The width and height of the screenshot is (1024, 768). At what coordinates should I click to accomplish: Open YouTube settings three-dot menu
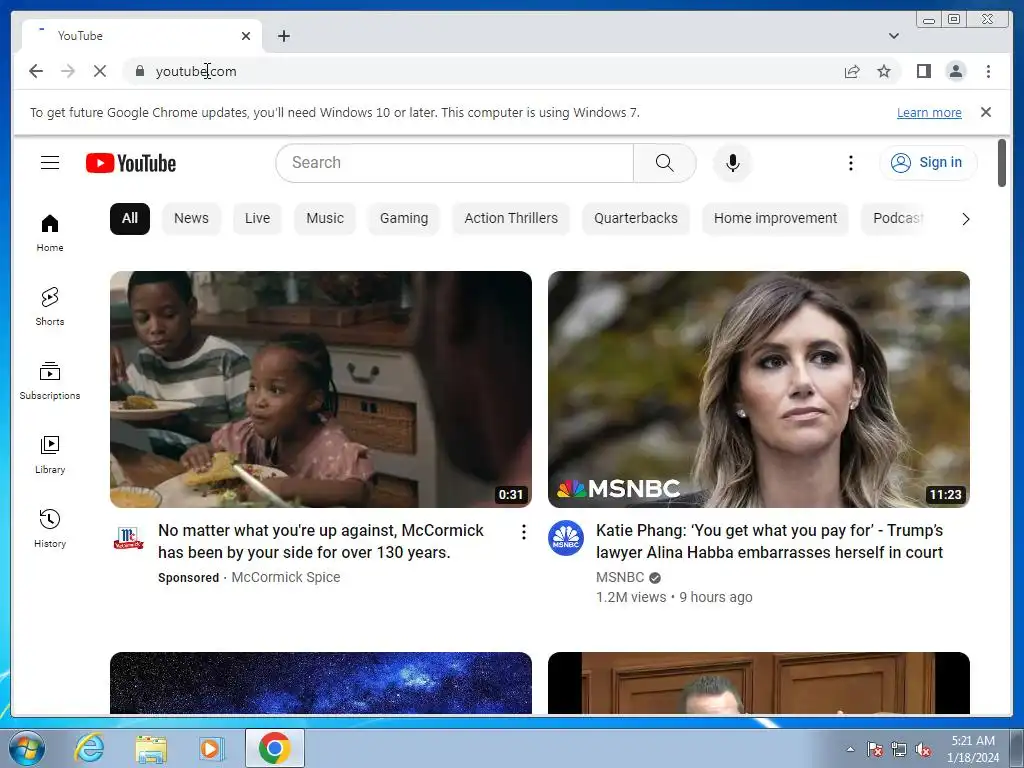tap(850, 163)
